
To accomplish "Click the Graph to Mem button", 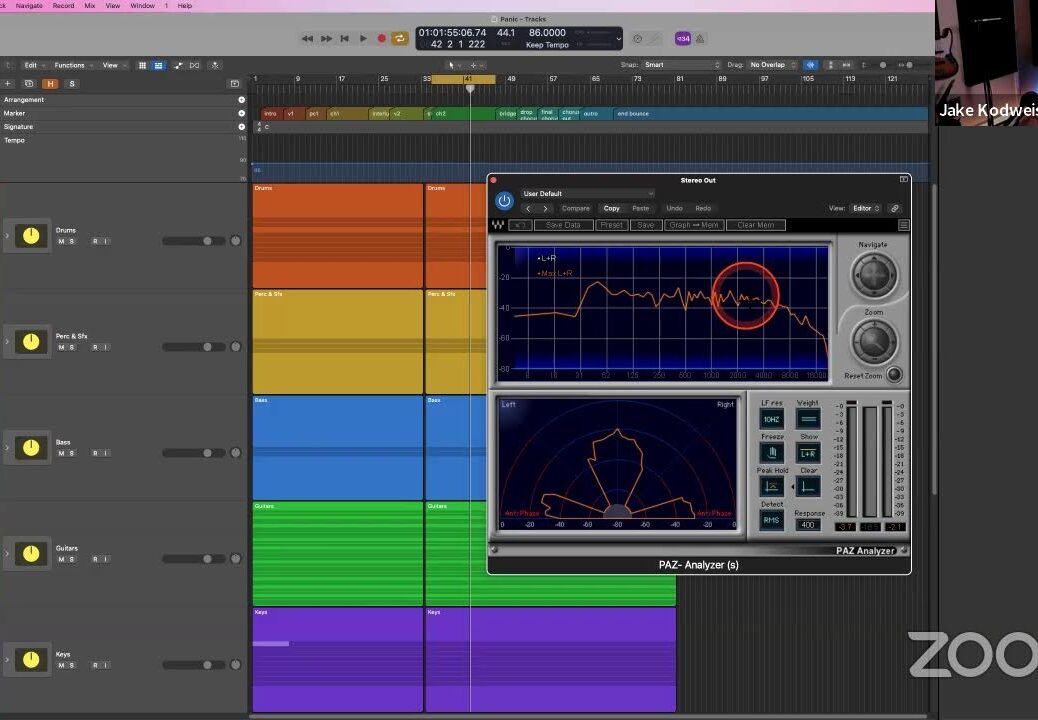I will [694, 225].
